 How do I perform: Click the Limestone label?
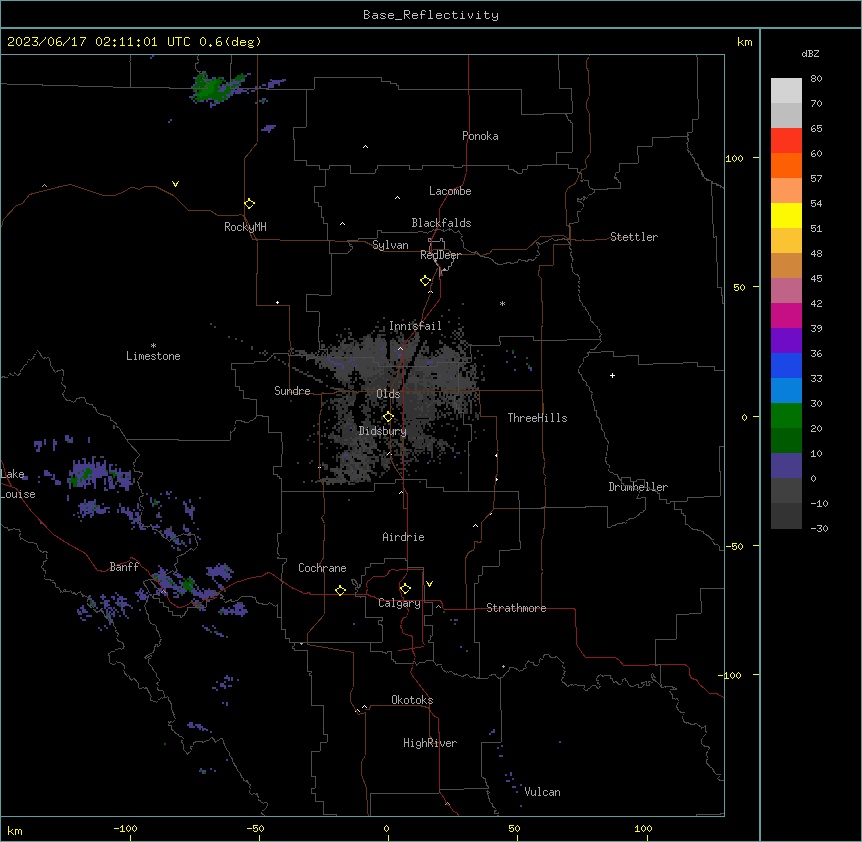153,356
